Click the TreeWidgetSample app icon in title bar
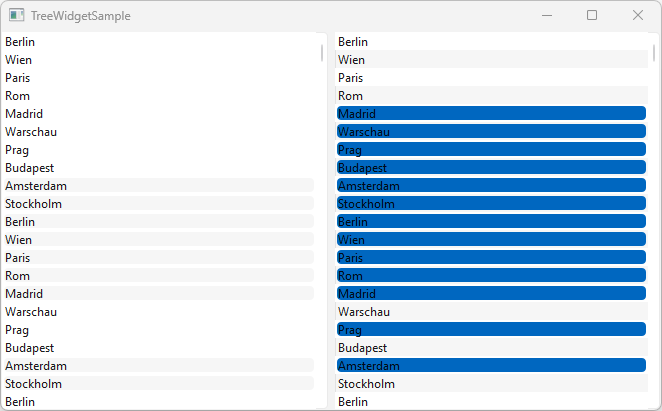 click(x=17, y=16)
